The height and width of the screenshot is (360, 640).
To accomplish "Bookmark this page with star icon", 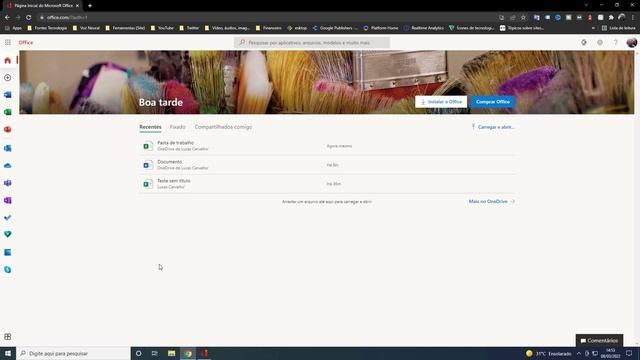I will (523, 18).
